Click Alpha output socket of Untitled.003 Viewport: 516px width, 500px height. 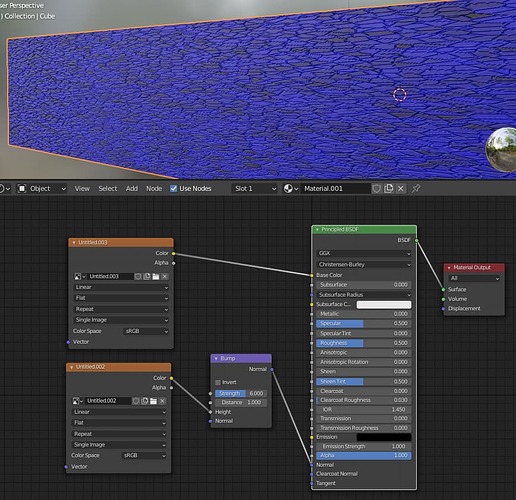(x=173, y=263)
